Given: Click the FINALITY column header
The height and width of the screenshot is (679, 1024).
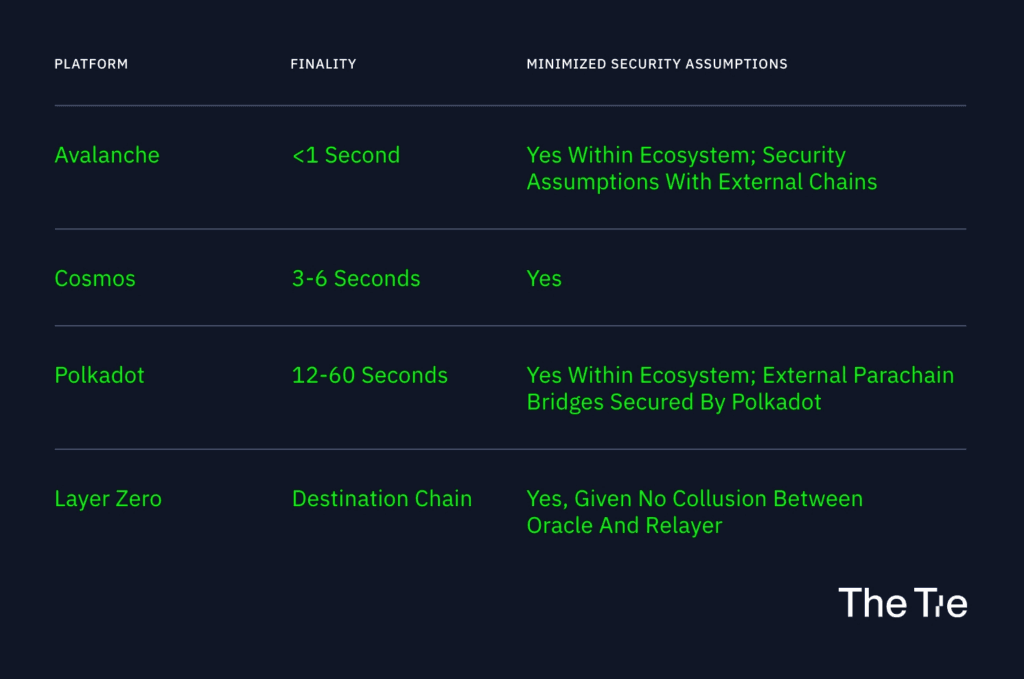Looking at the screenshot, I should (323, 64).
